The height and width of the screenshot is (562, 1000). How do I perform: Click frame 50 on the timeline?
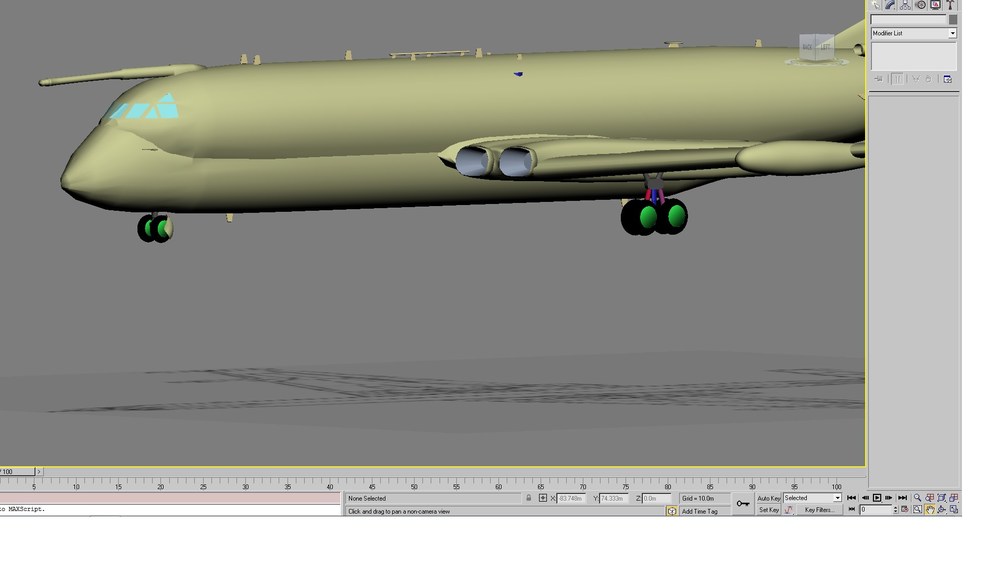click(415, 486)
